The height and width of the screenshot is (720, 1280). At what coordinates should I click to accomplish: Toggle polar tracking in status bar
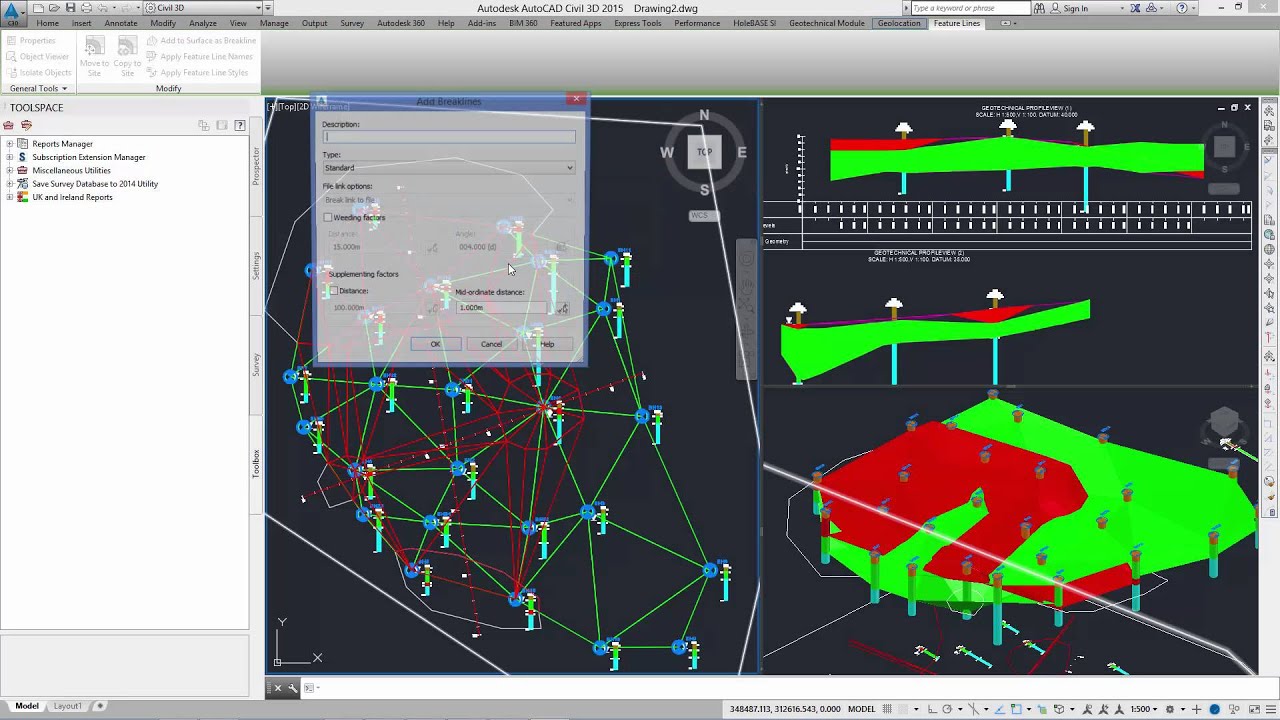pos(947,709)
